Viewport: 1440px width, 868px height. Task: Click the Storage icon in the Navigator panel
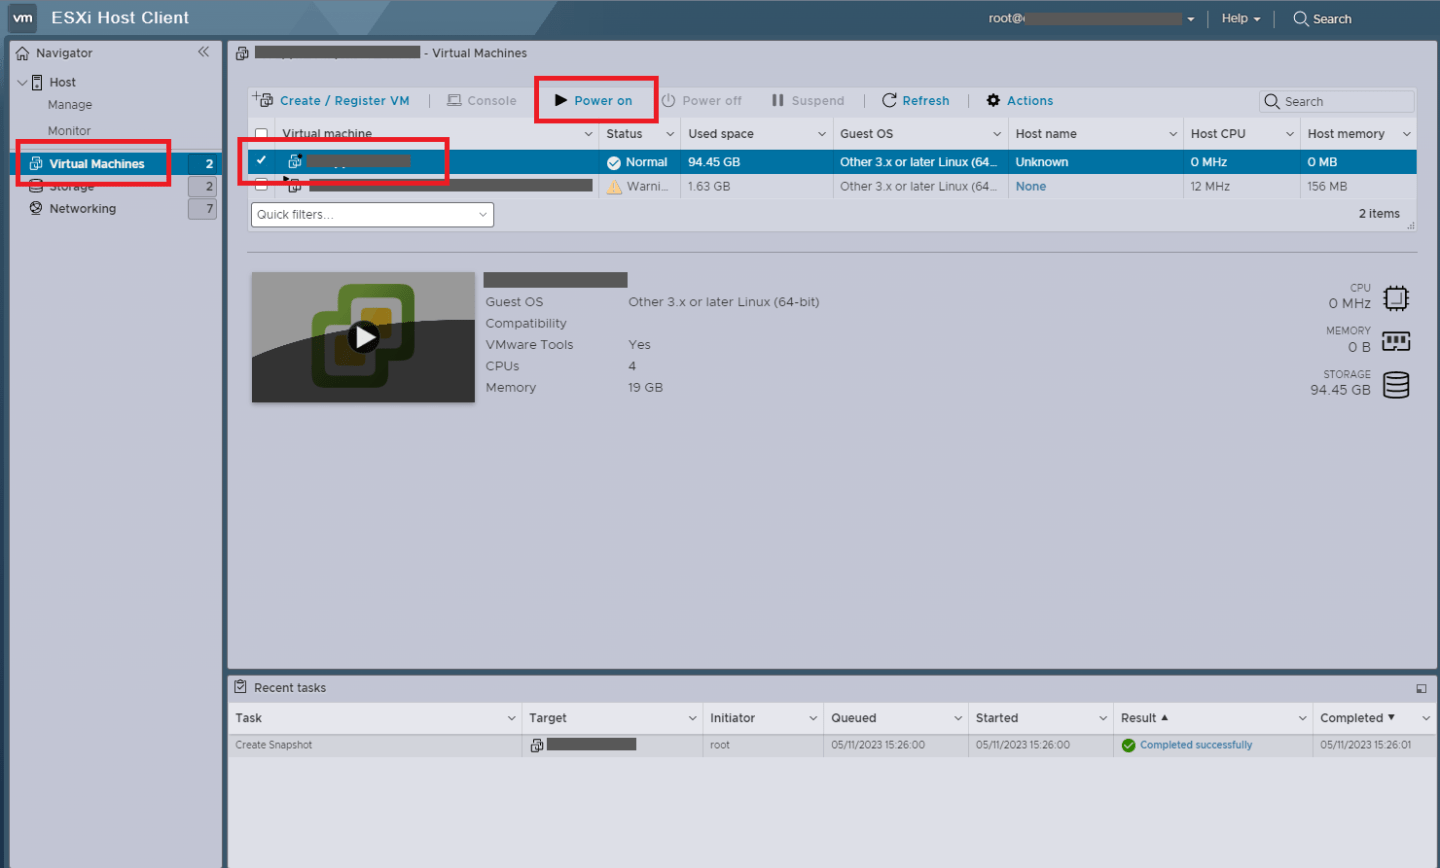(x=34, y=186)
